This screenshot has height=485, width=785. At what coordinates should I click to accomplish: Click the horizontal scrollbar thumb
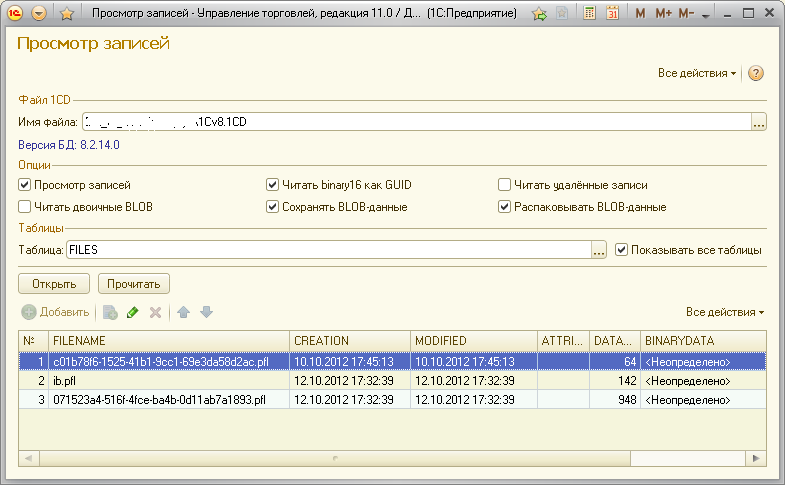pyautogui.click(x=335, y=458)
